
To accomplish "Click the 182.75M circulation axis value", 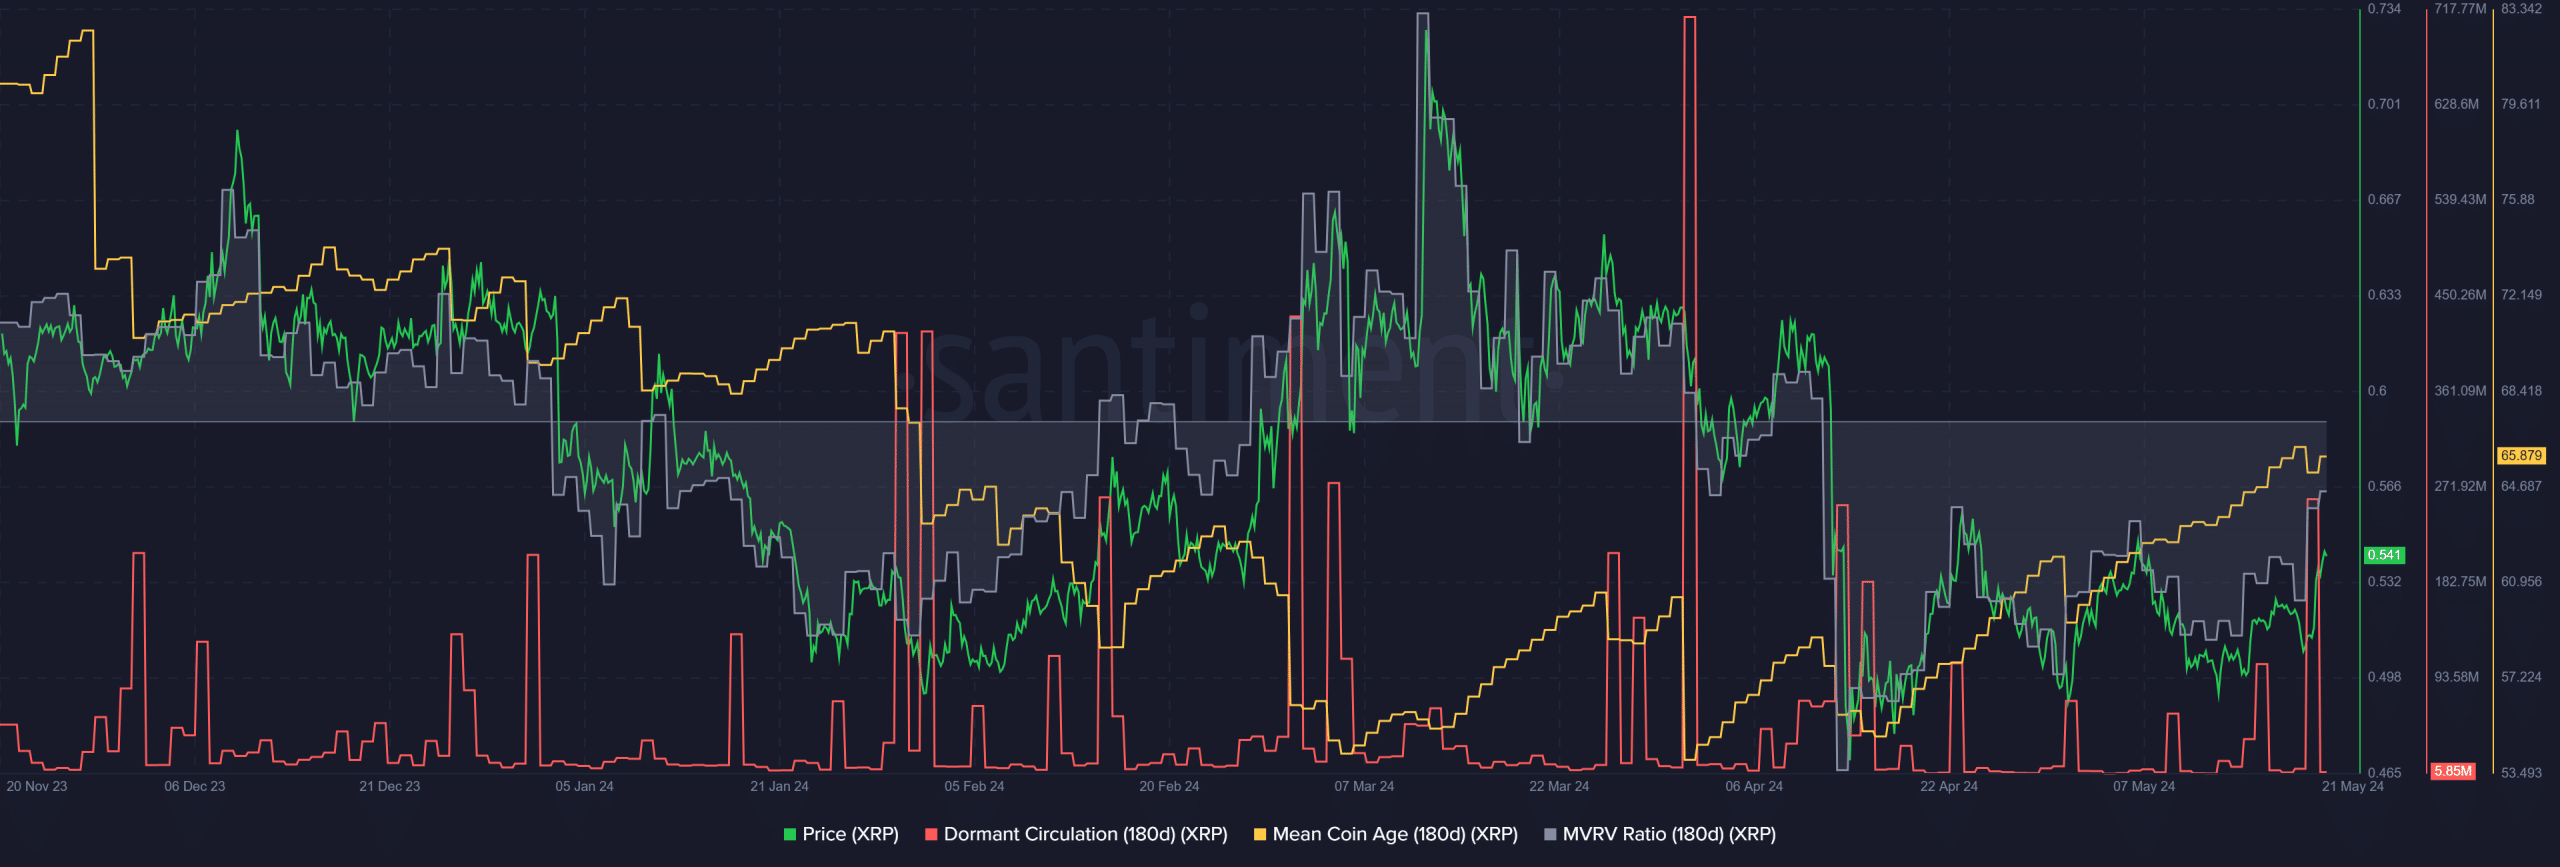I will pyautogui.click(x=2460, y=582).
